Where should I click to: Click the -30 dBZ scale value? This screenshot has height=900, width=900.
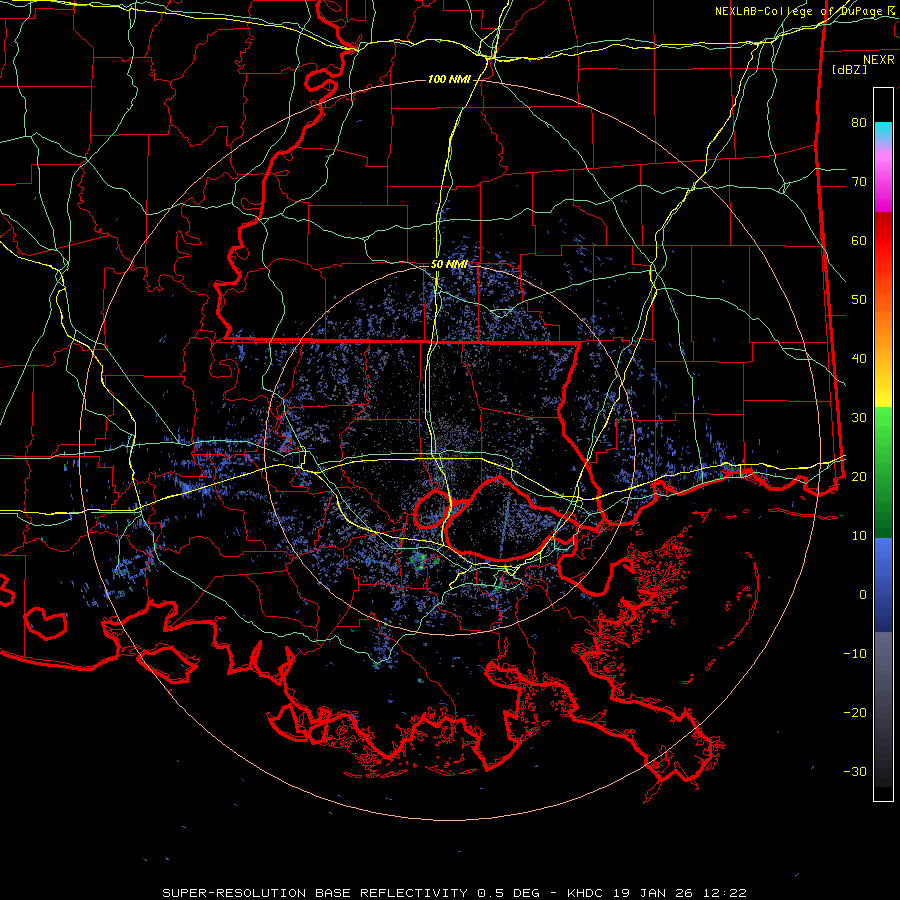[x=855, y=772]
